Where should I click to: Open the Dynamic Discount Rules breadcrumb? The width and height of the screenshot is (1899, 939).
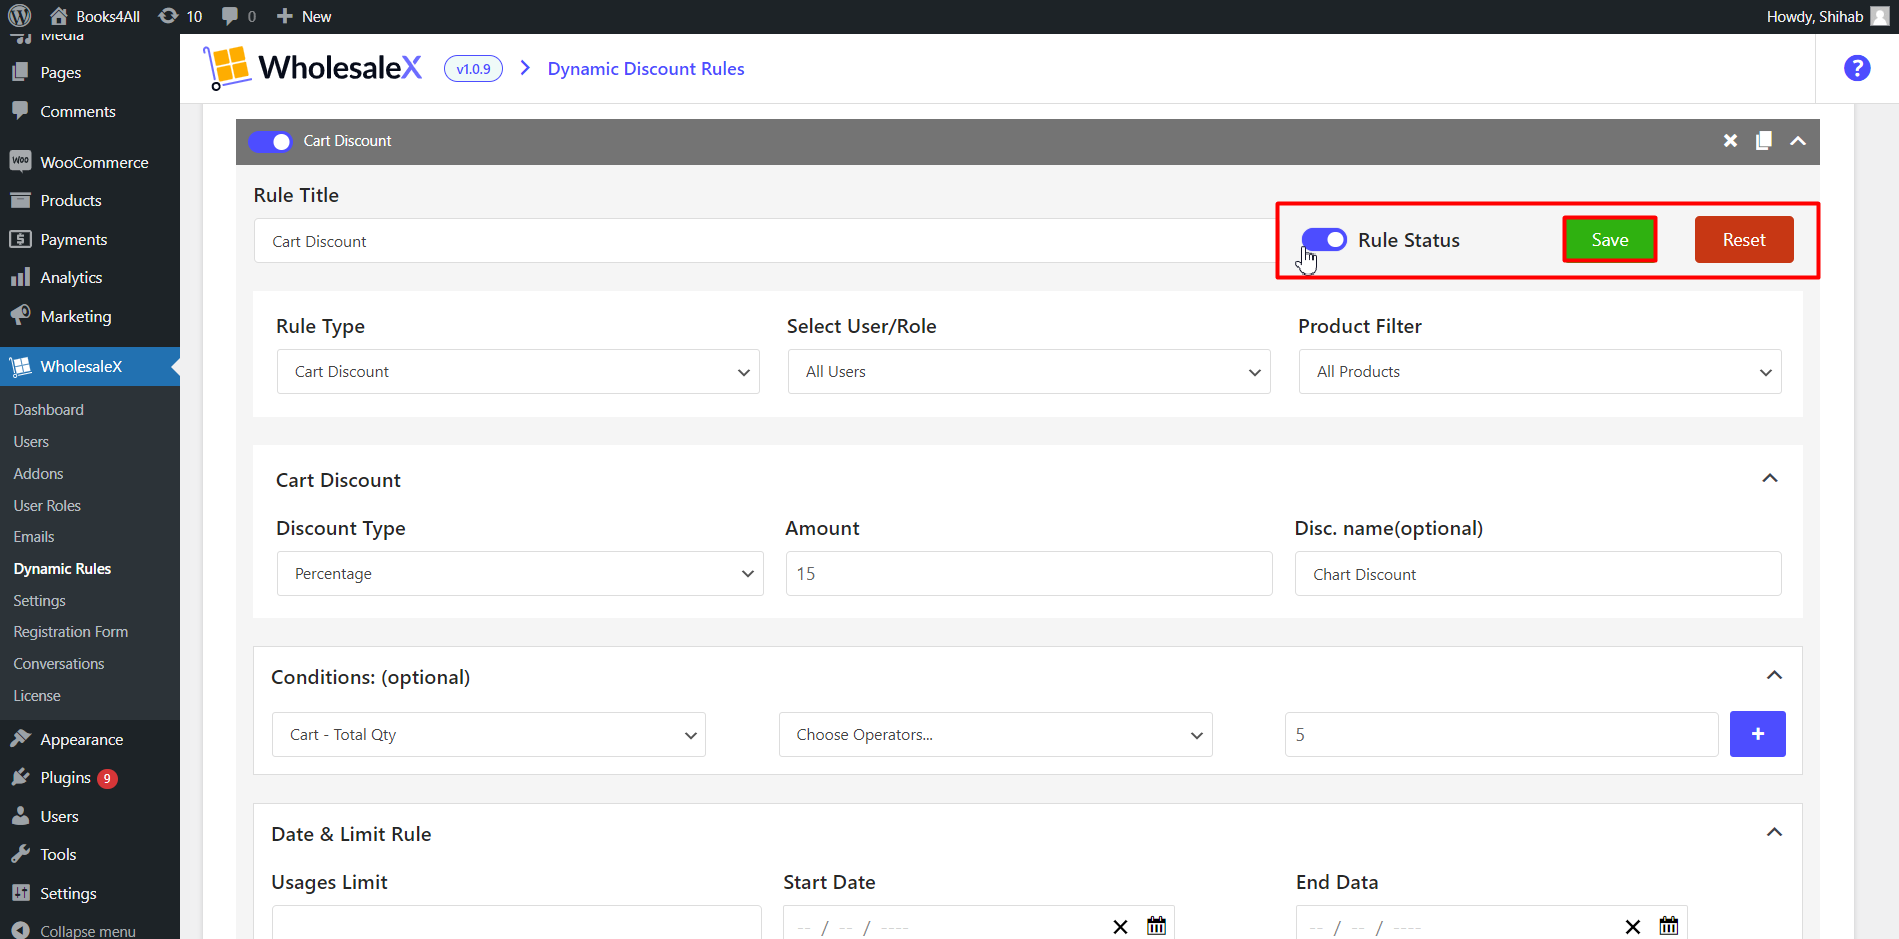pyautogui.click(x=646, y=69)
